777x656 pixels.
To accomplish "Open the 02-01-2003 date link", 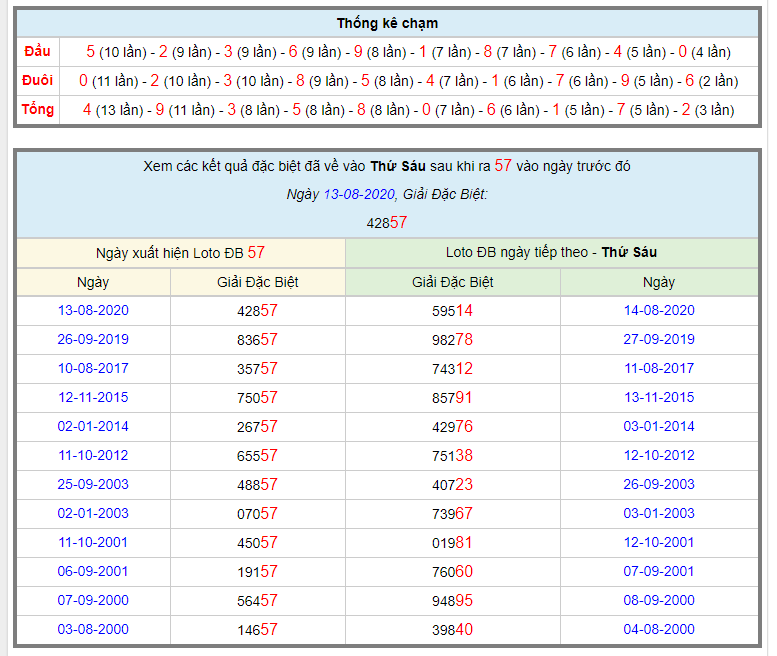I will (93, 513).
